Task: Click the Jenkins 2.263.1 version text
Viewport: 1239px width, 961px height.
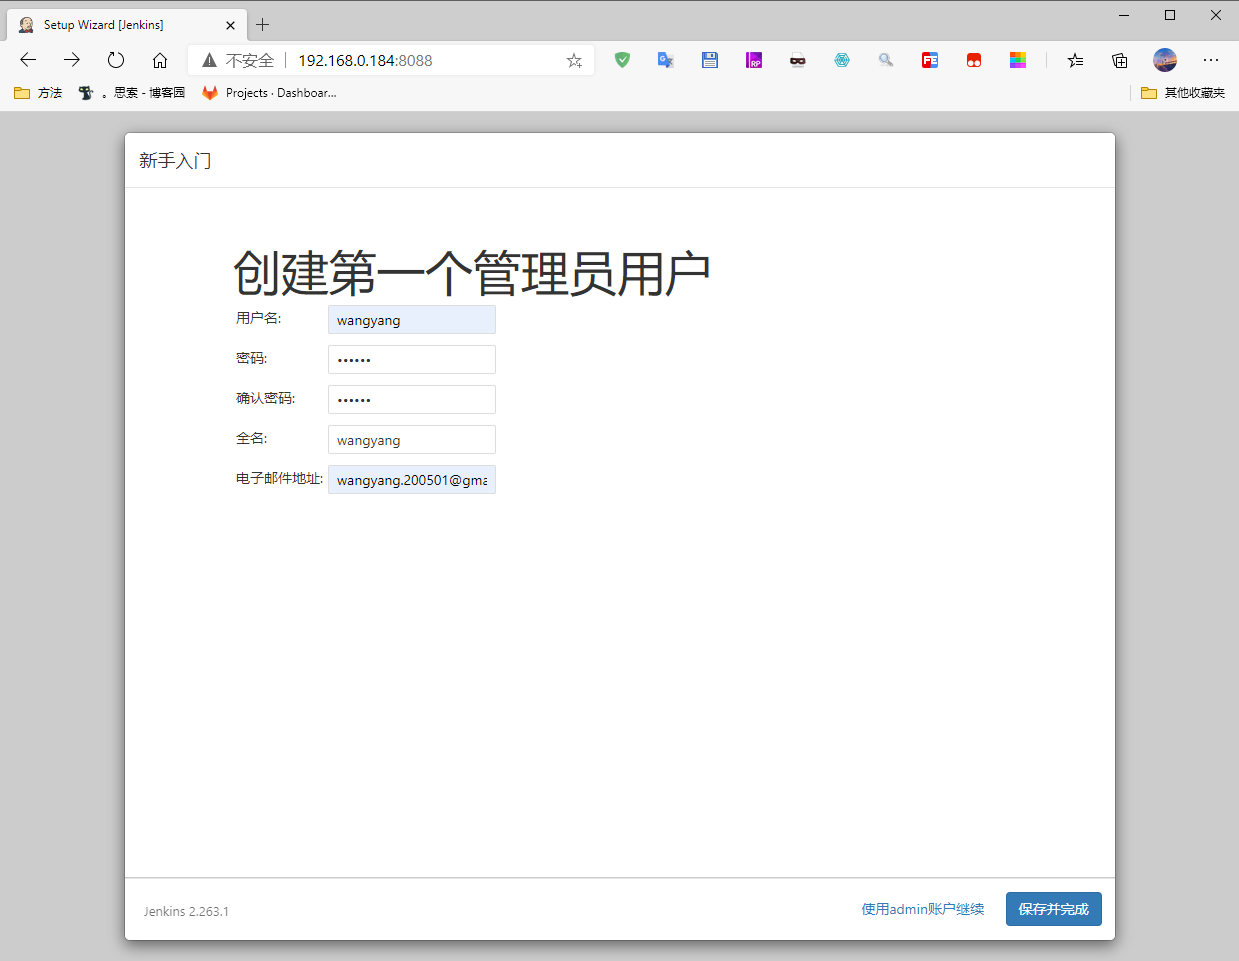Action: coord(186,911)
